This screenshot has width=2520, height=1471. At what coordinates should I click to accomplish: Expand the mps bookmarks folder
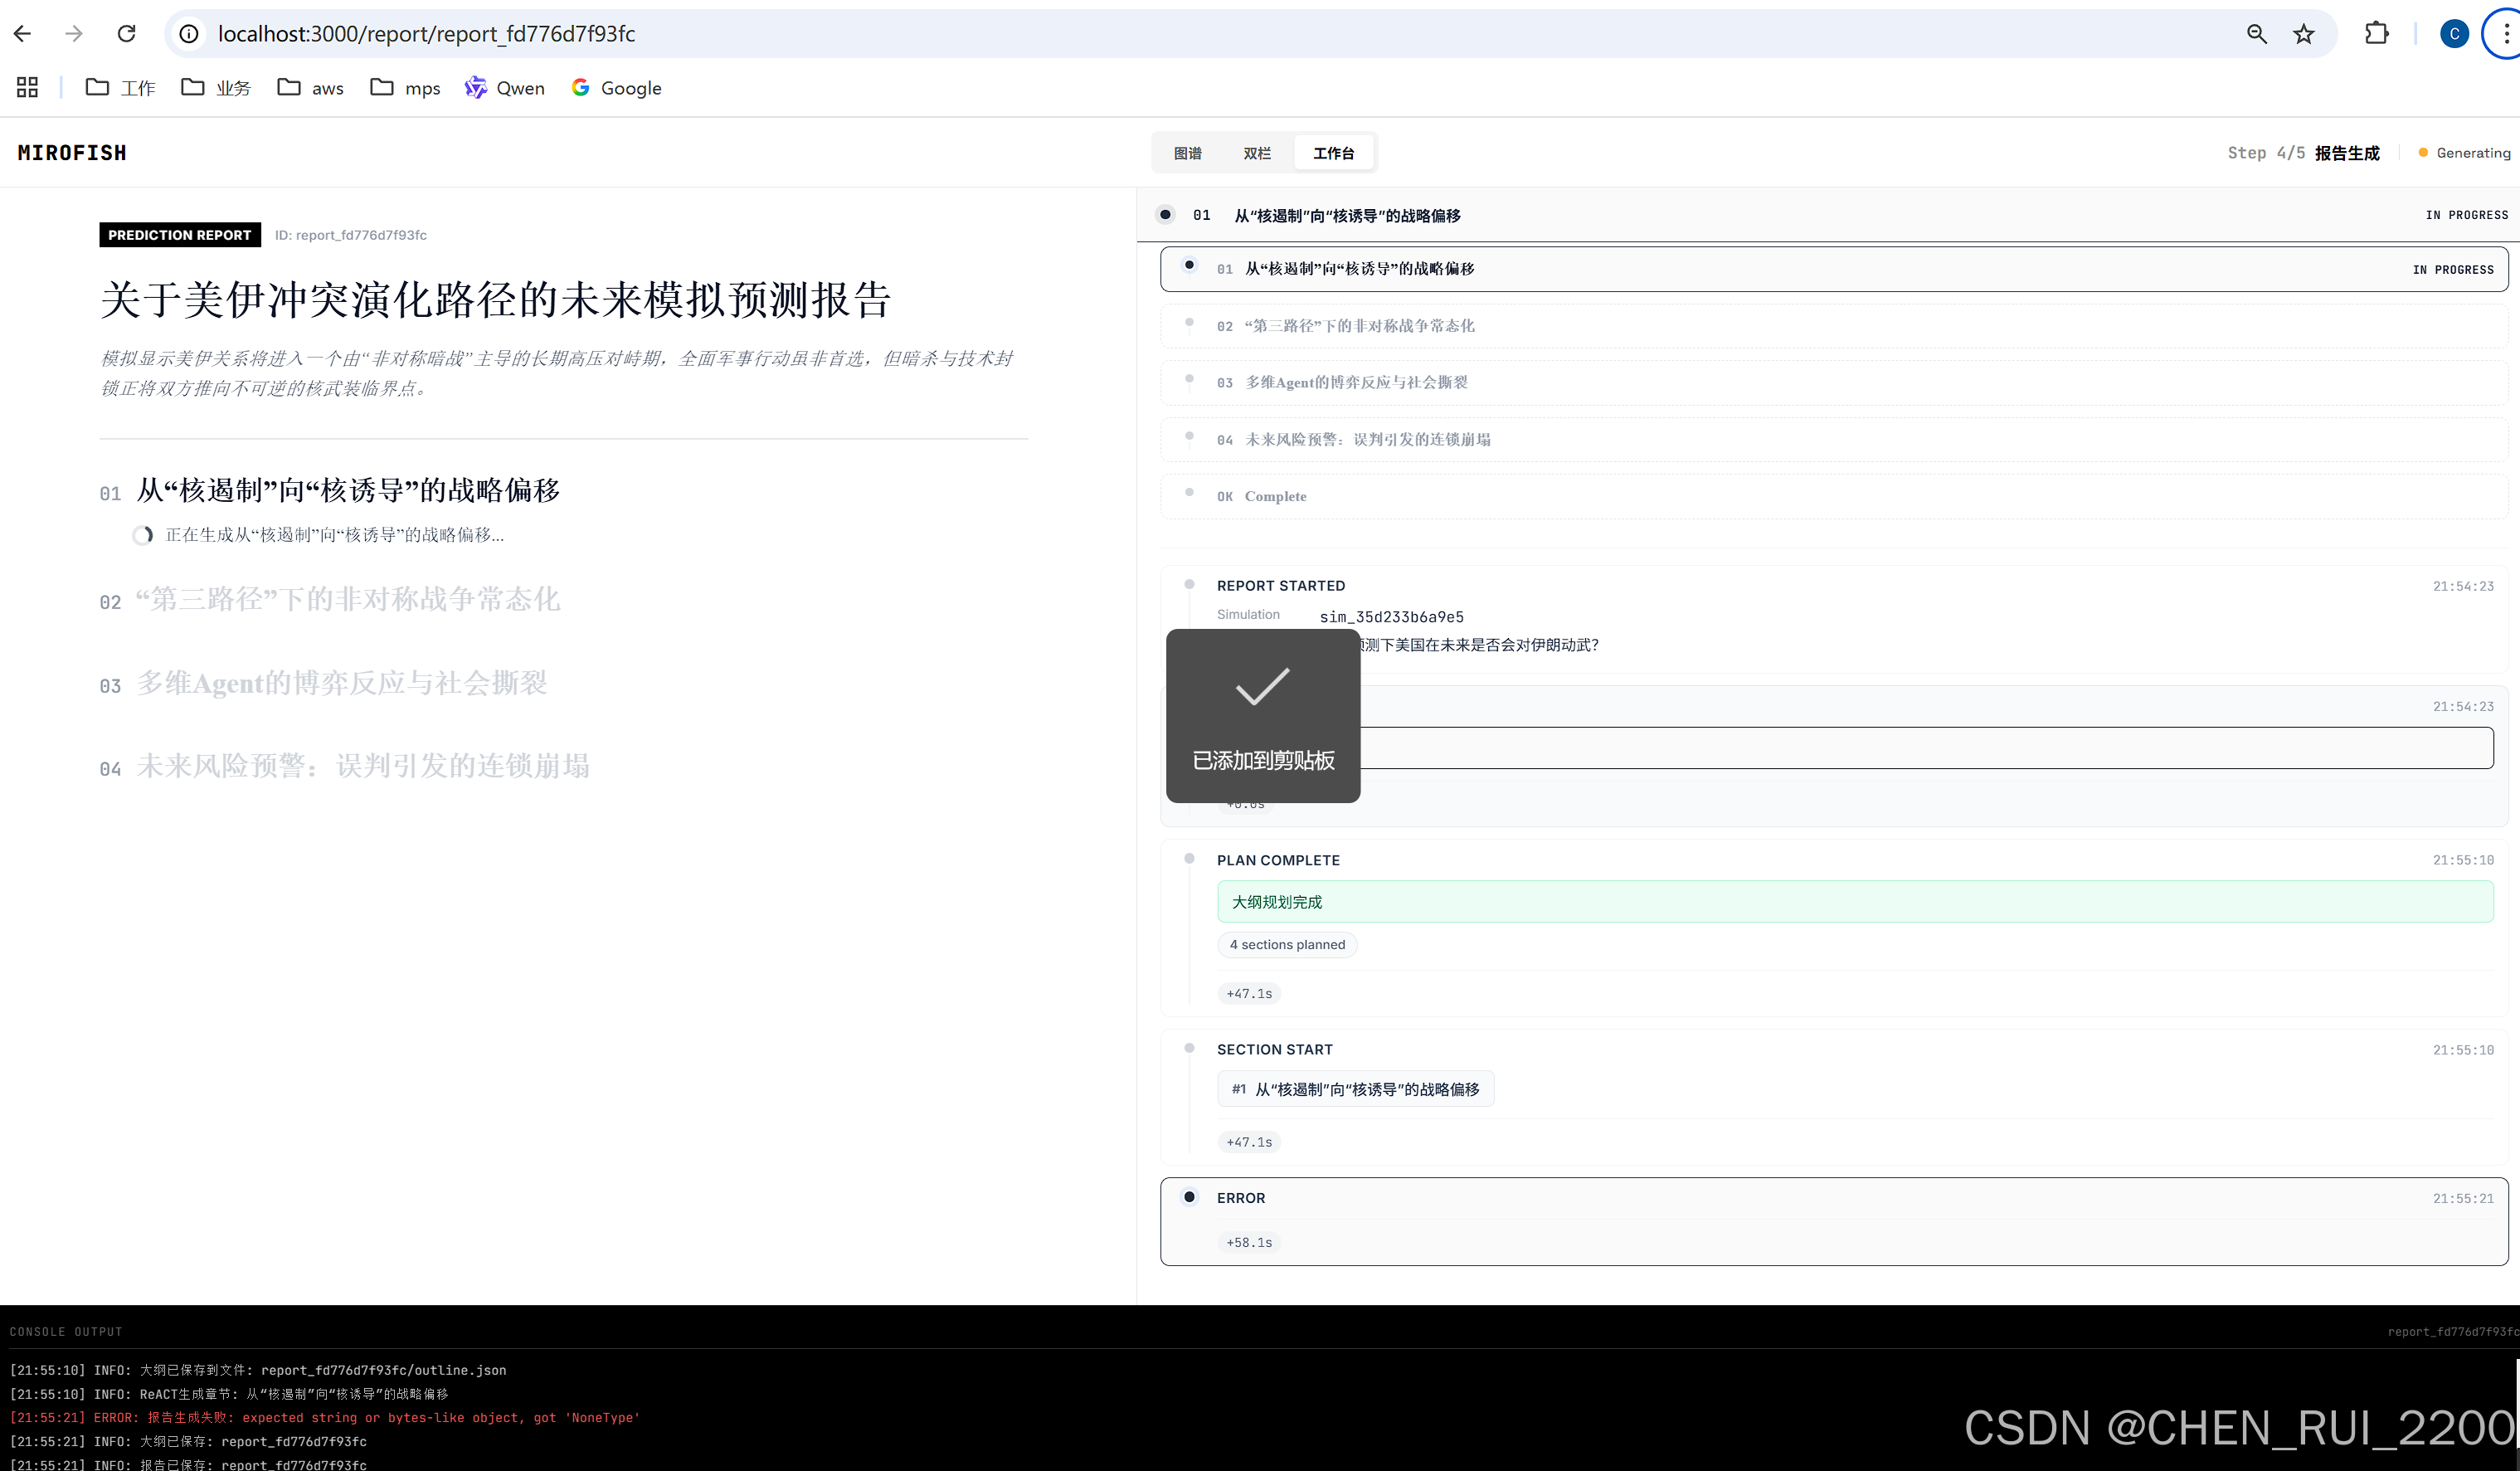405,88
